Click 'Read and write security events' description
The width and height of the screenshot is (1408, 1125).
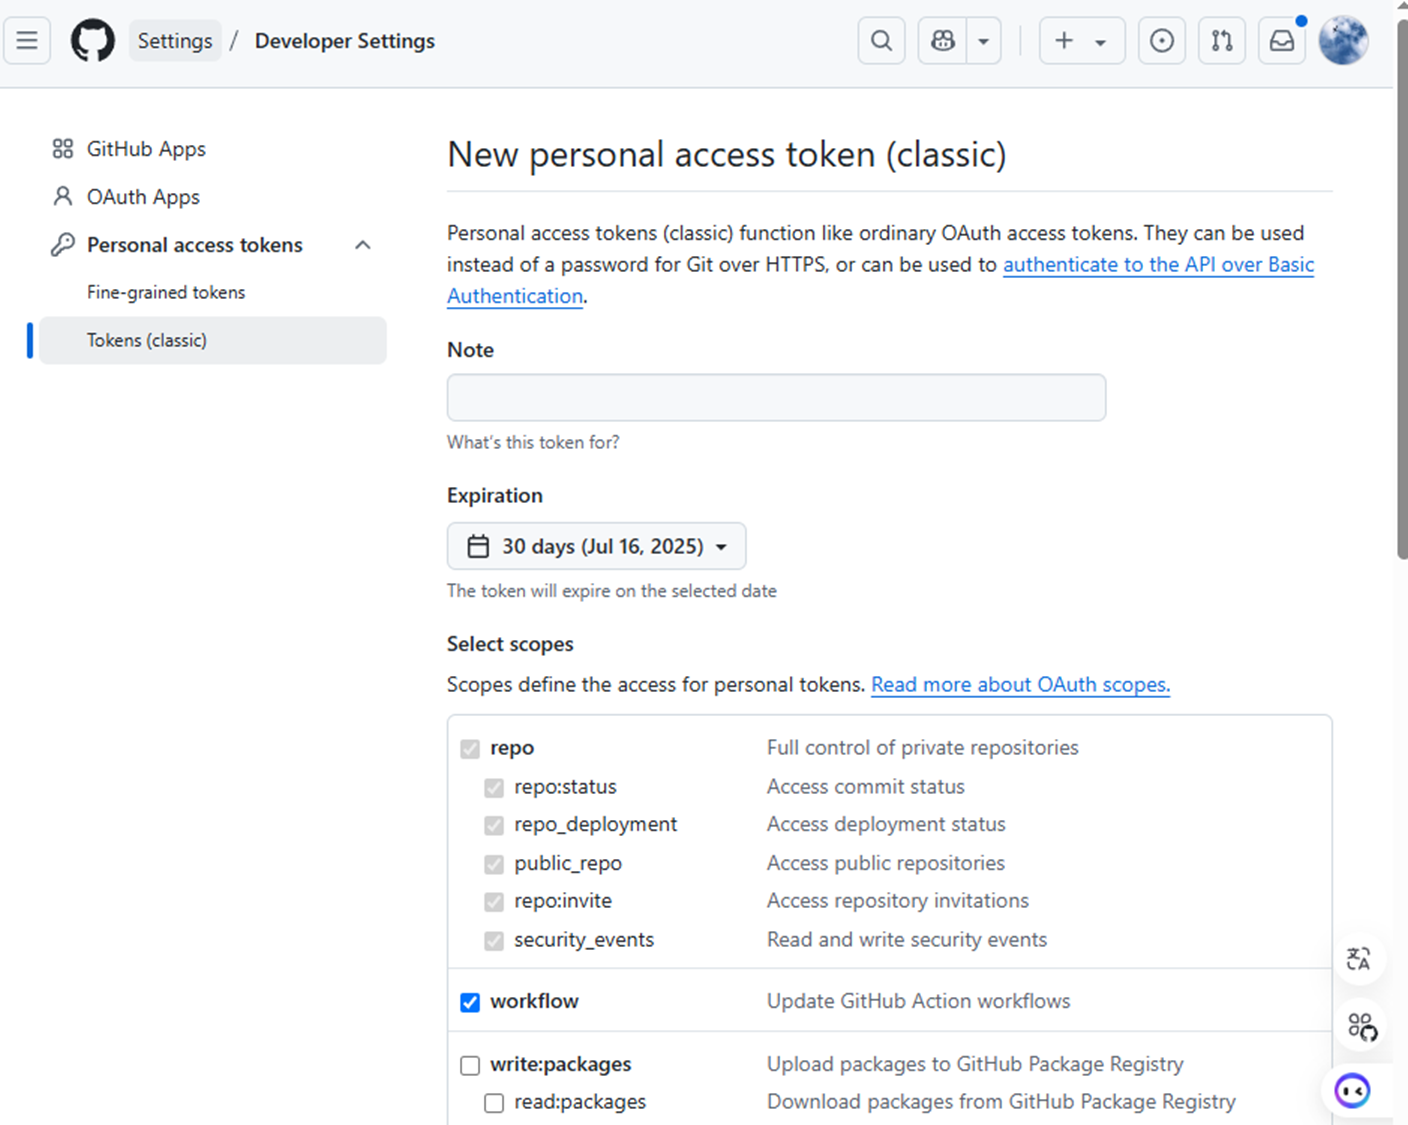pyautogui.click(x=907, y=939)
